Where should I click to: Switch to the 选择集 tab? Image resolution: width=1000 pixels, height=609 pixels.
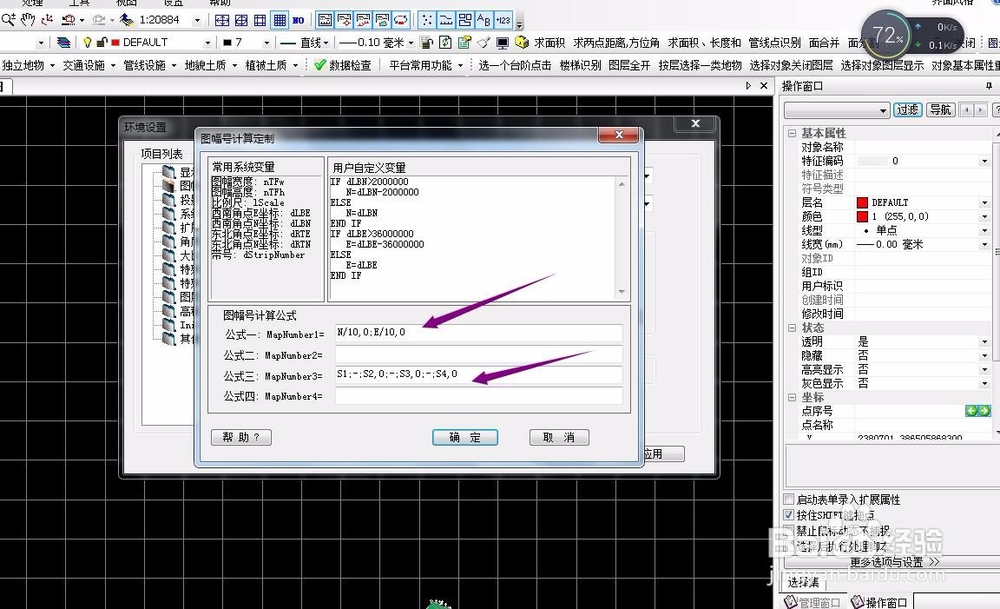(x=804, y=582)
